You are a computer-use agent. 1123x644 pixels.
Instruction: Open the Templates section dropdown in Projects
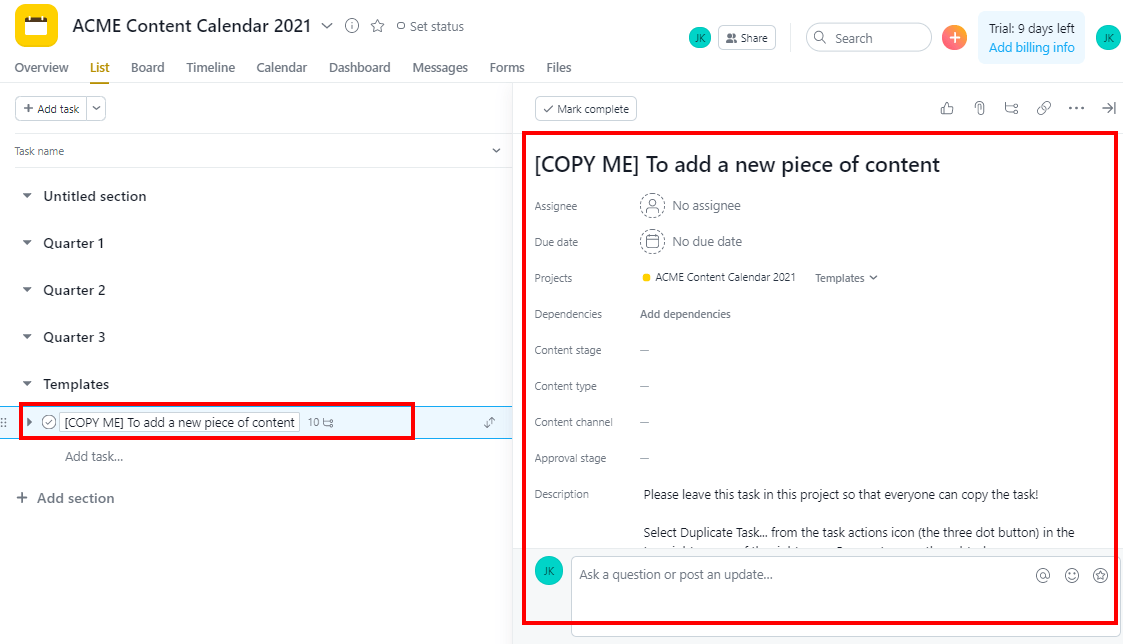846,278
